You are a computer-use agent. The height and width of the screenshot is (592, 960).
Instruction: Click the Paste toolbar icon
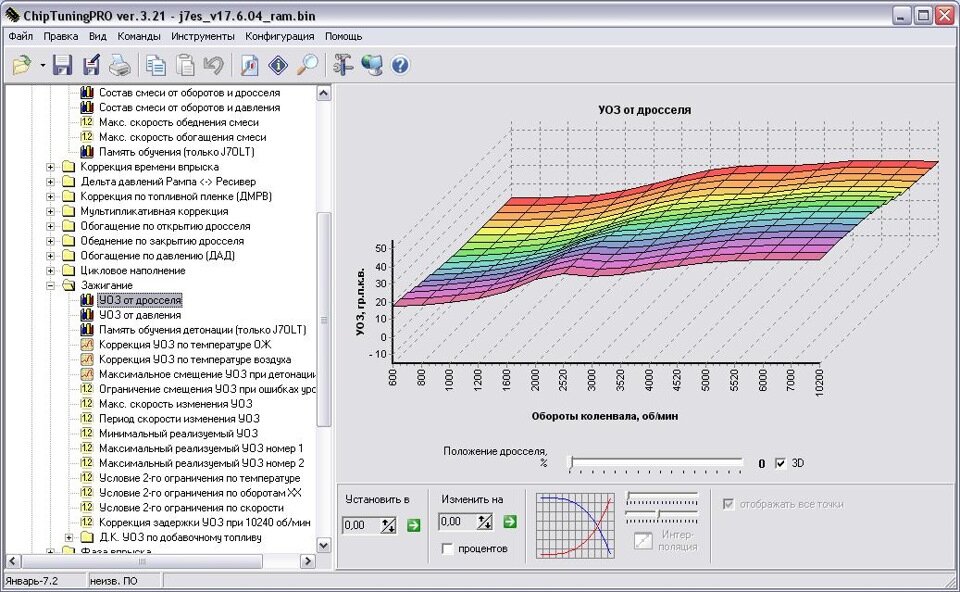coord(185,65)
